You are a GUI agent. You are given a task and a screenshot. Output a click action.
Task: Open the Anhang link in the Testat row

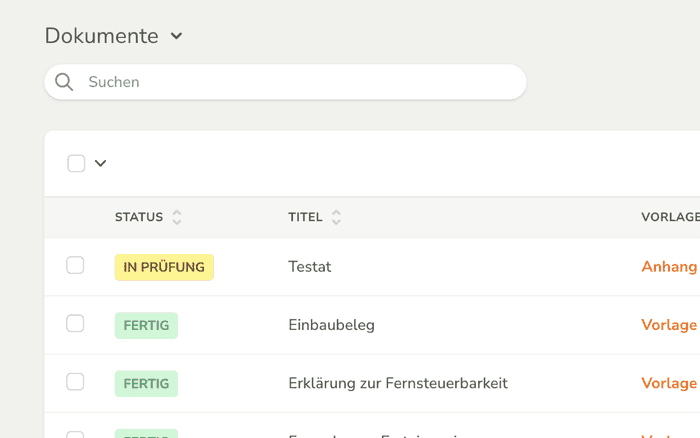669,267
